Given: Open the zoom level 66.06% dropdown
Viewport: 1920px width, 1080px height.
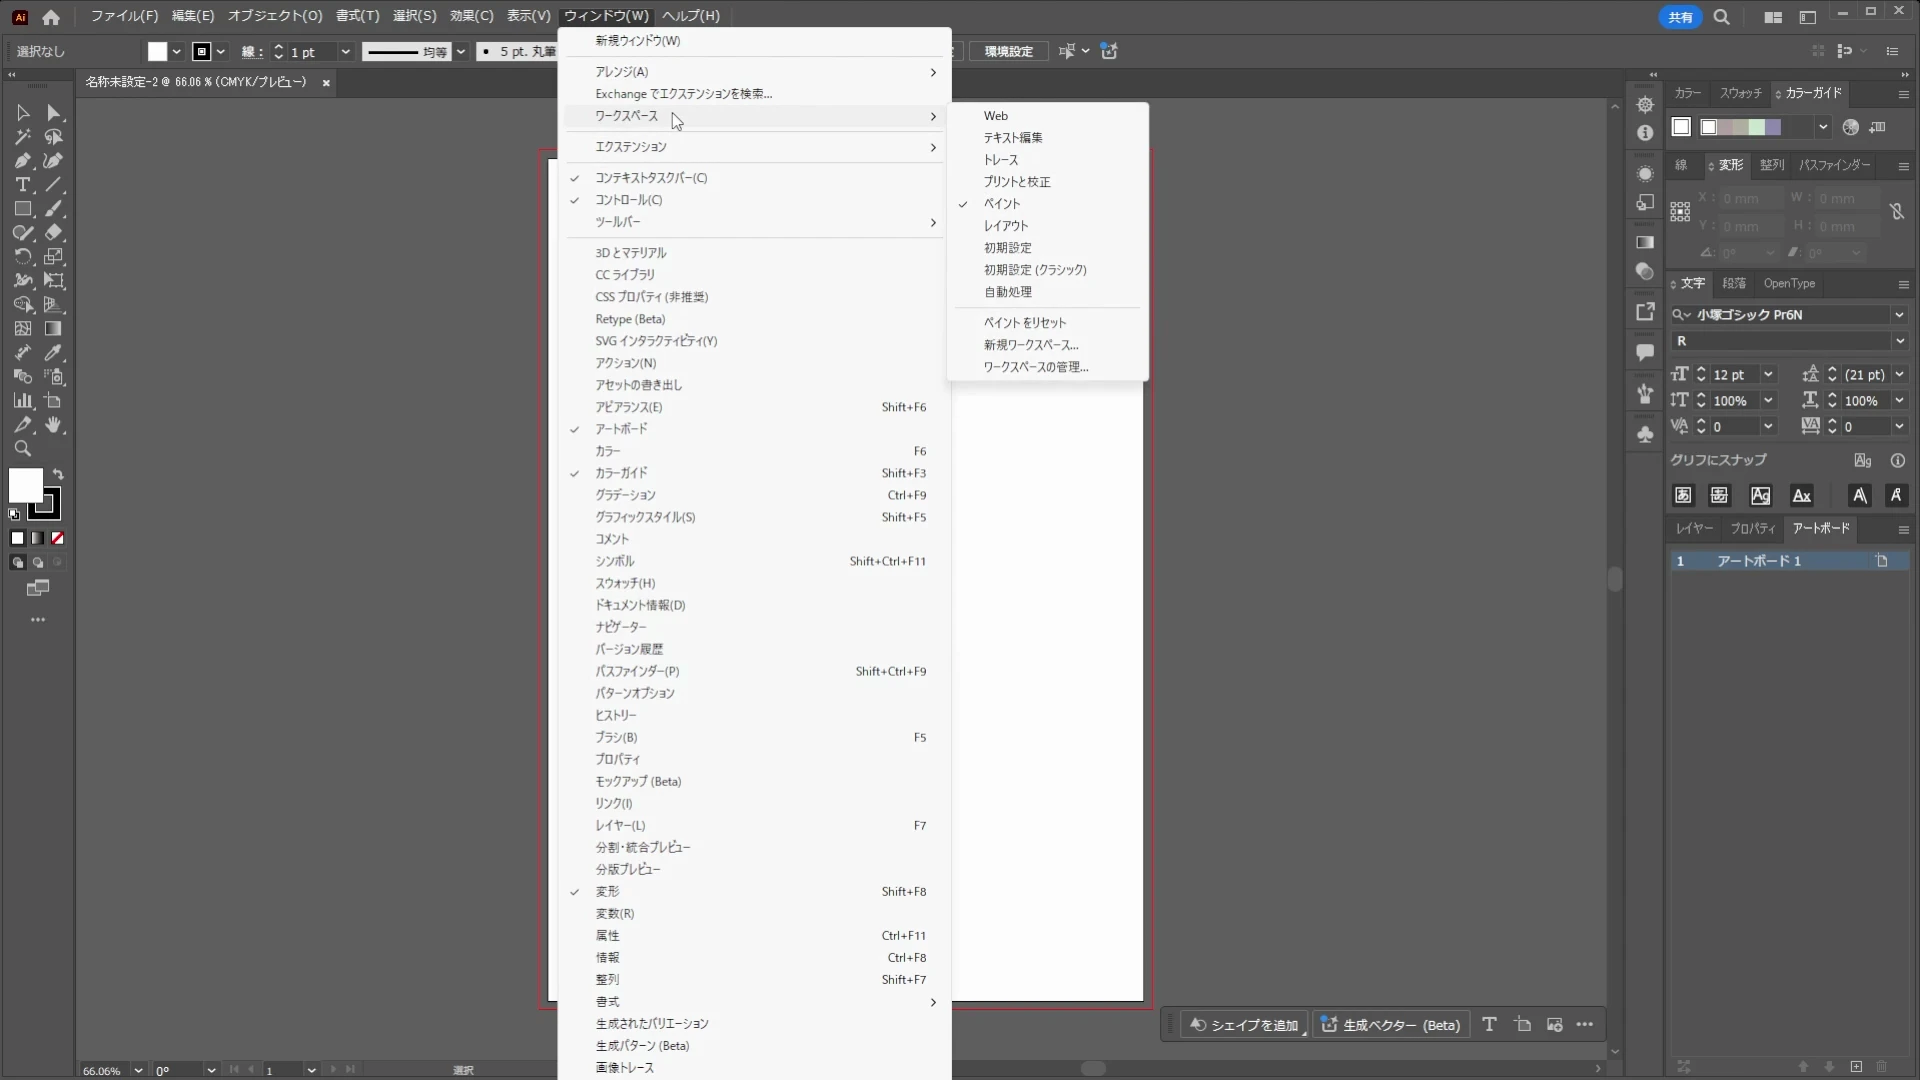Looking at the screenshot, I should 138,1070.
